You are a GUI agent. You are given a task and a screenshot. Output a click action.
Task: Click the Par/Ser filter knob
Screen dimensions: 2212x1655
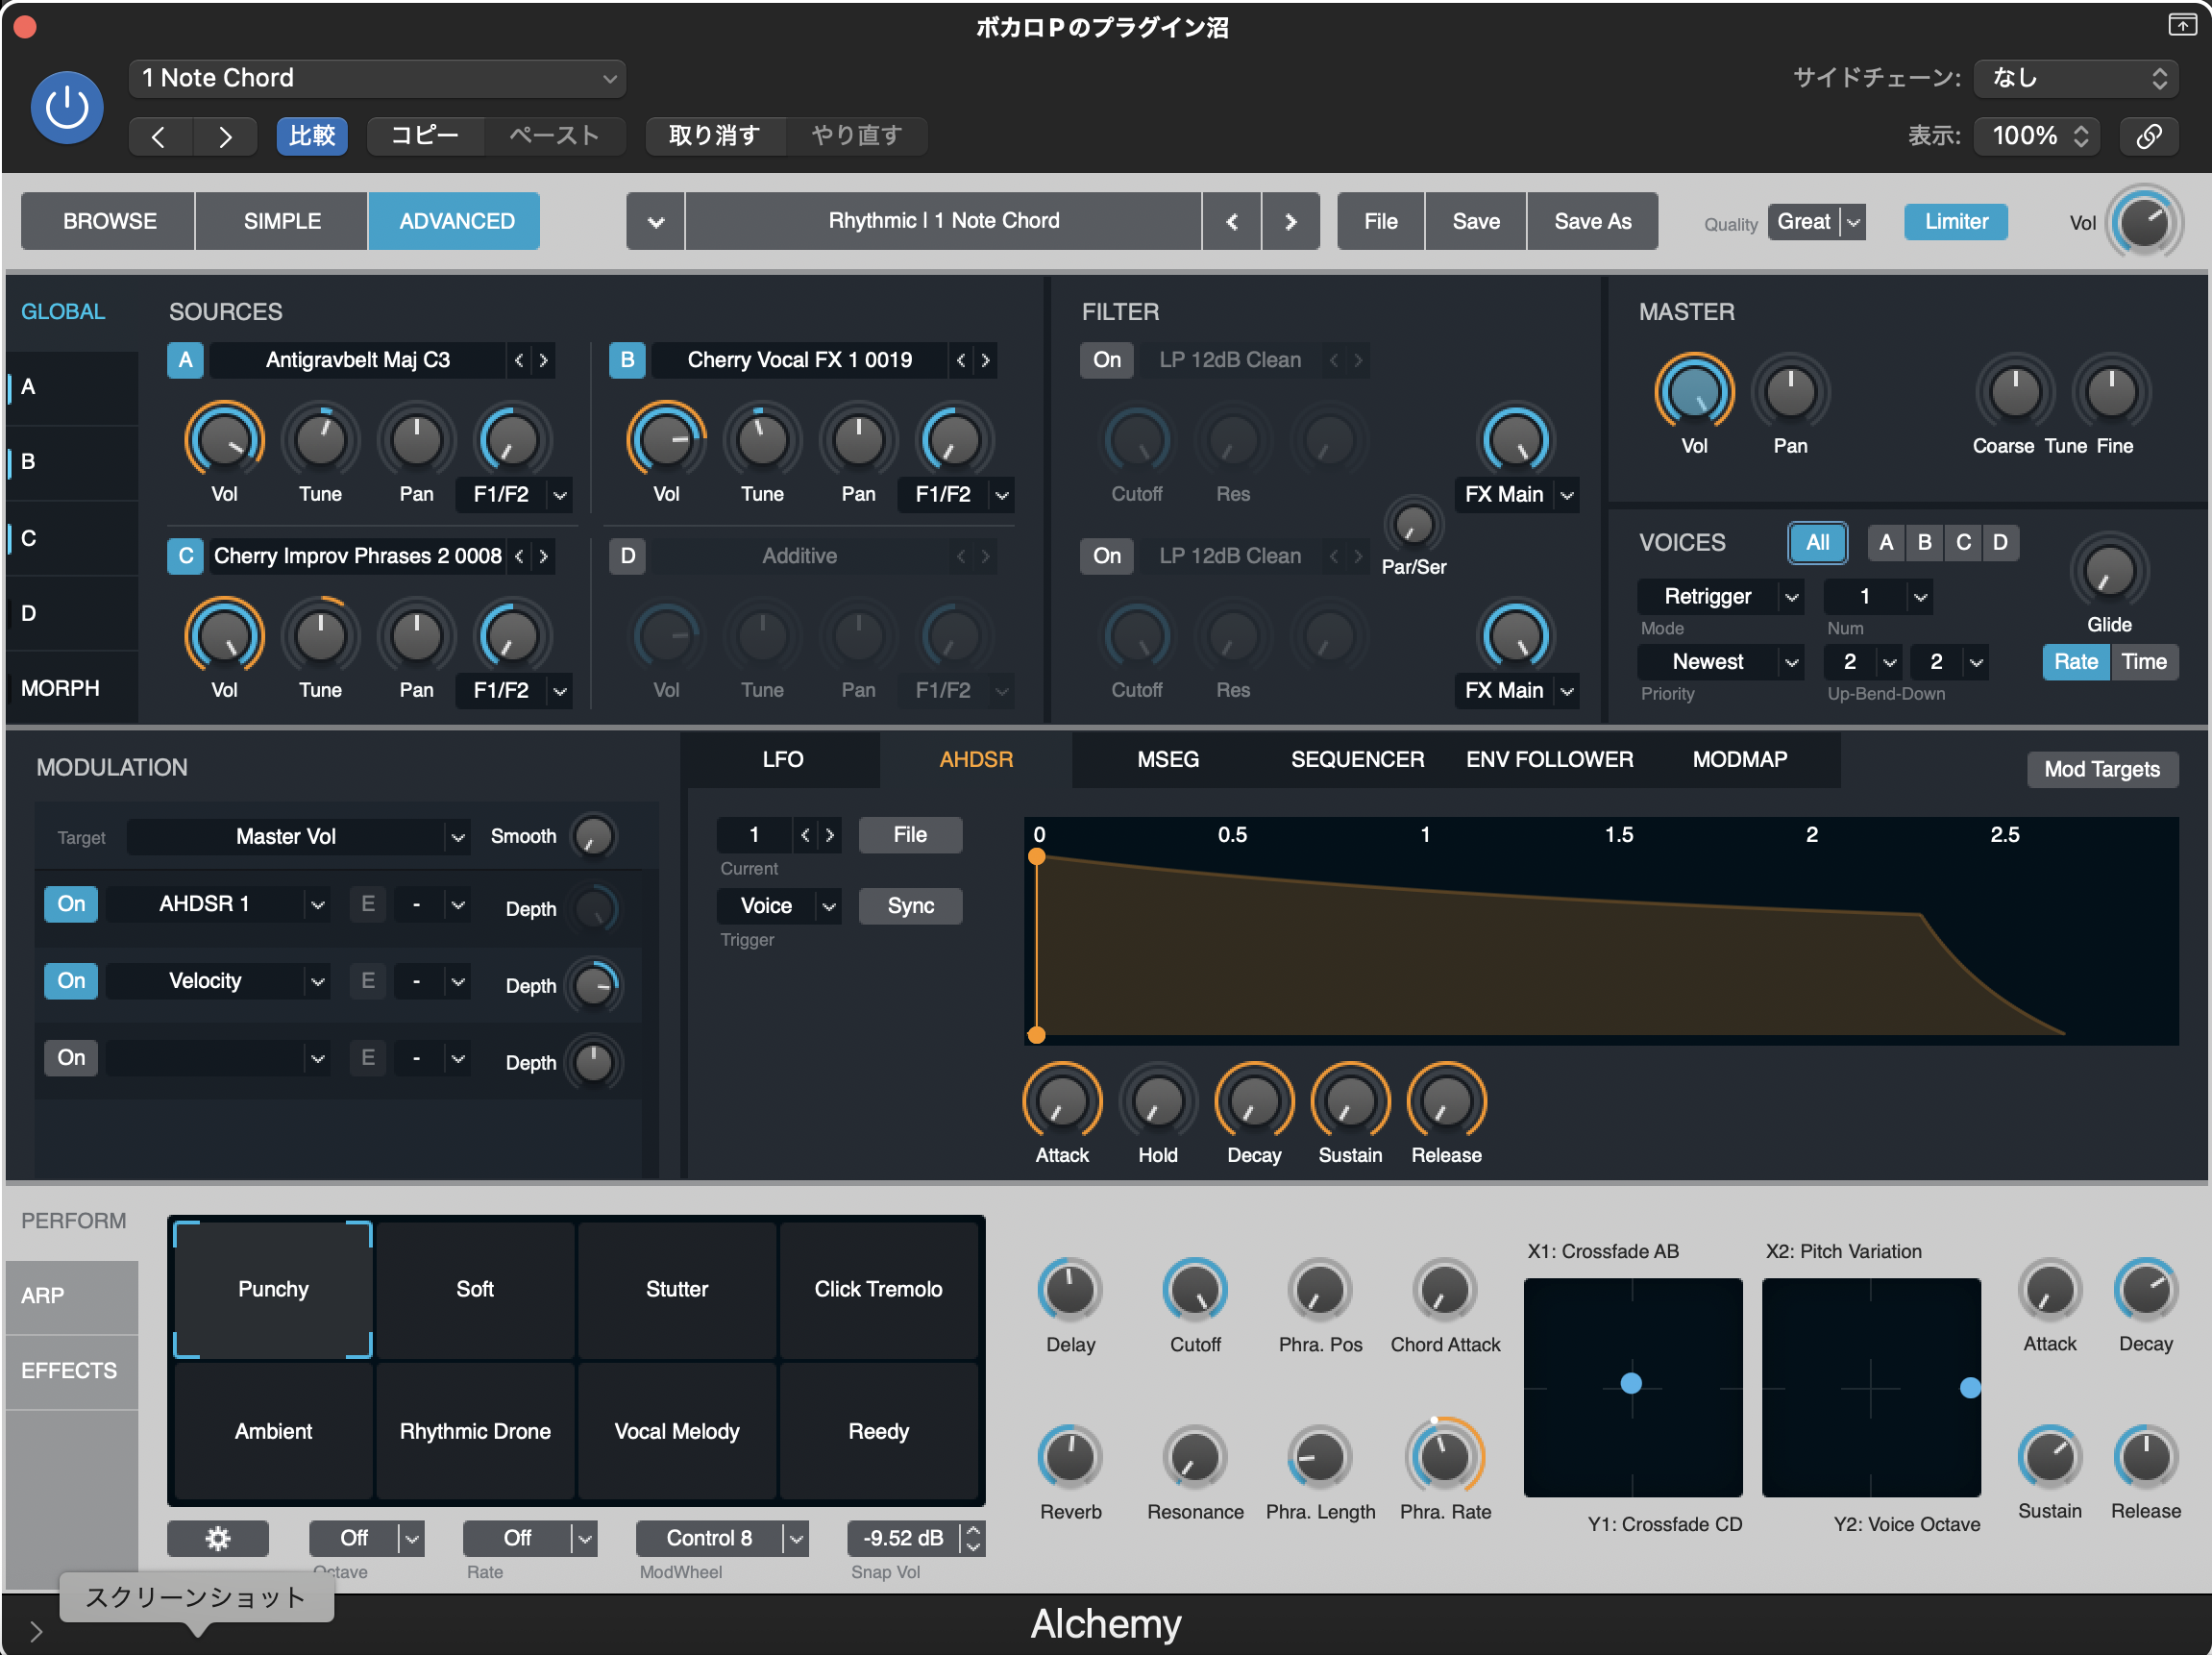pos(1413,524)
